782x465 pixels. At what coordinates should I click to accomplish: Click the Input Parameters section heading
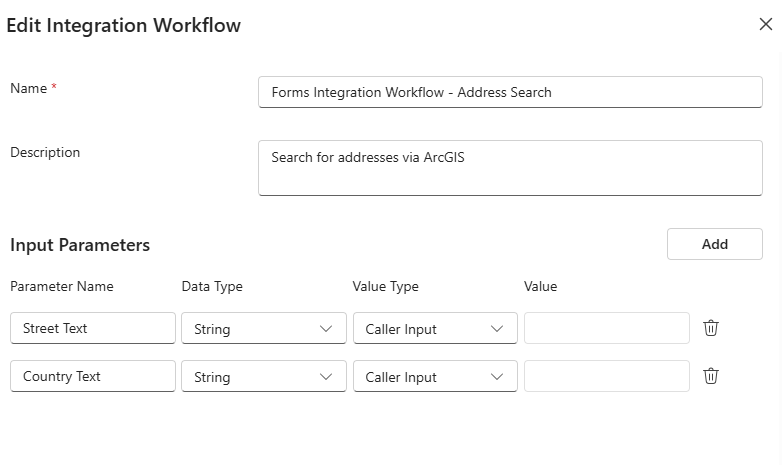[x=80, y=245]
